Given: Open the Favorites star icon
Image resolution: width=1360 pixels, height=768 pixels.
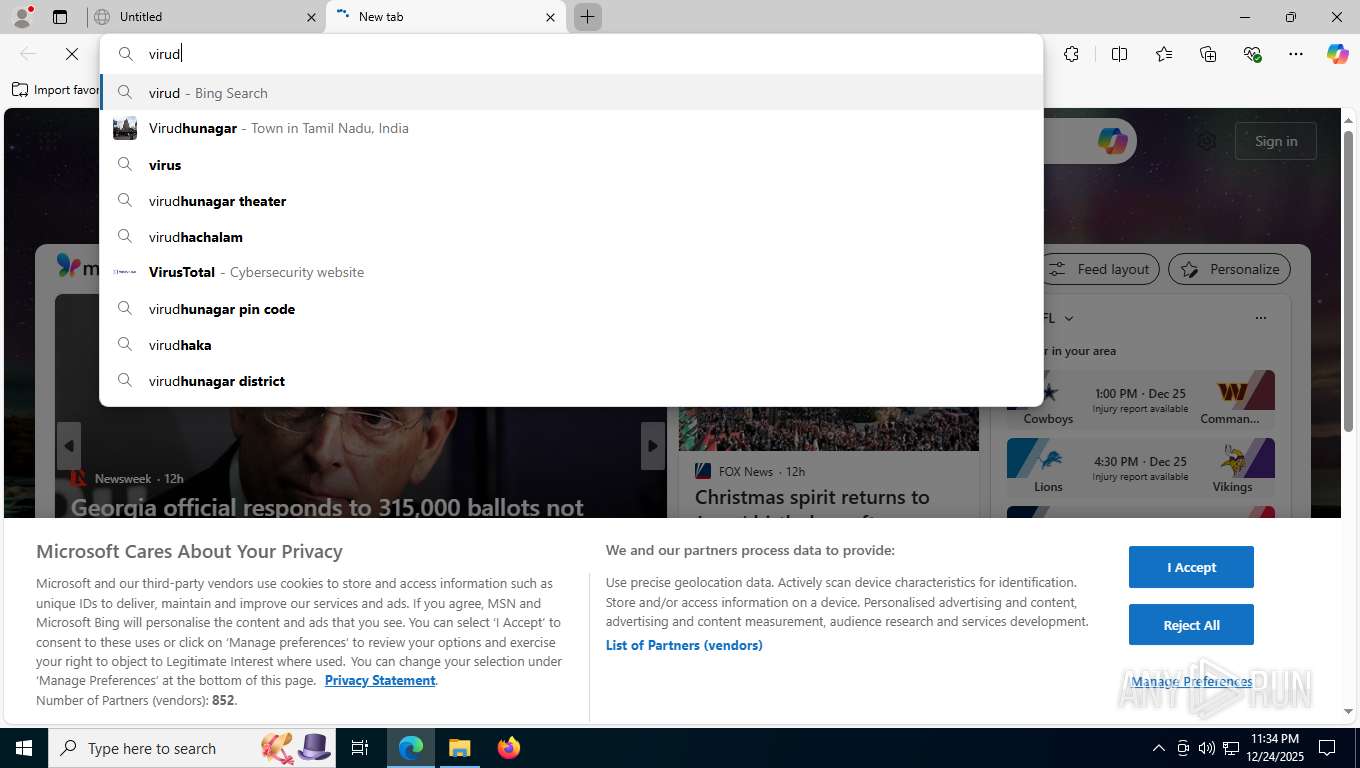Looking at the screenshot, I should [1164, 54].
